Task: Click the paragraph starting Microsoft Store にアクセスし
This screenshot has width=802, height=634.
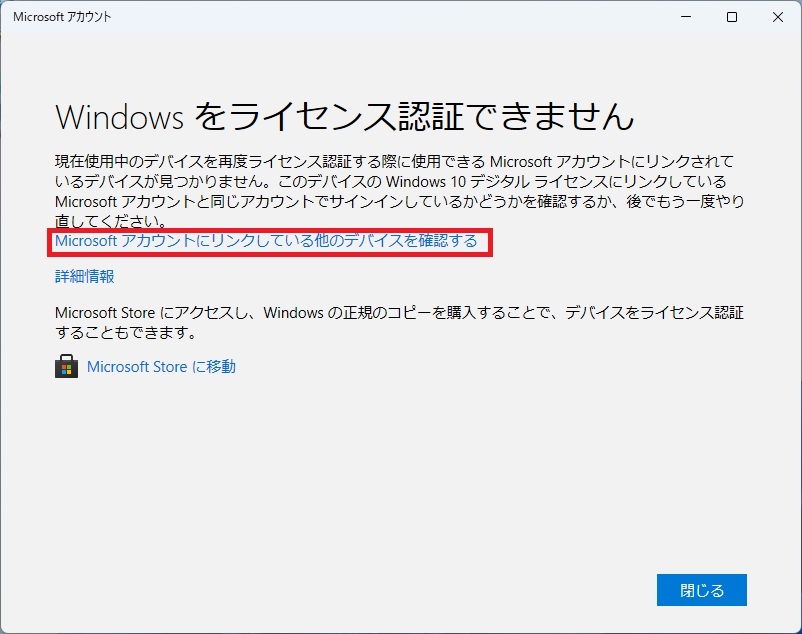Action: tap(399, 322)
